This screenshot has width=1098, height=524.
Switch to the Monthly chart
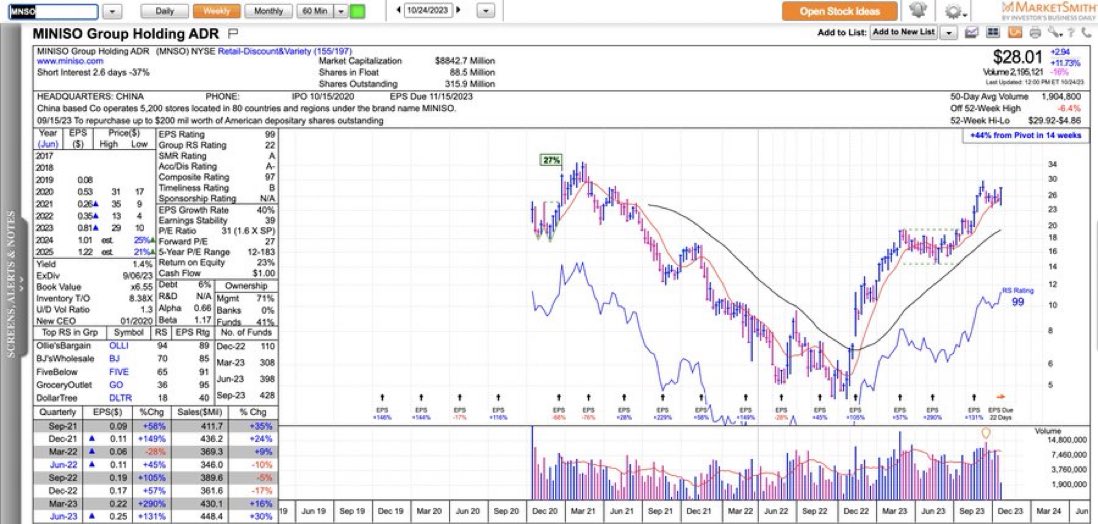268,11
